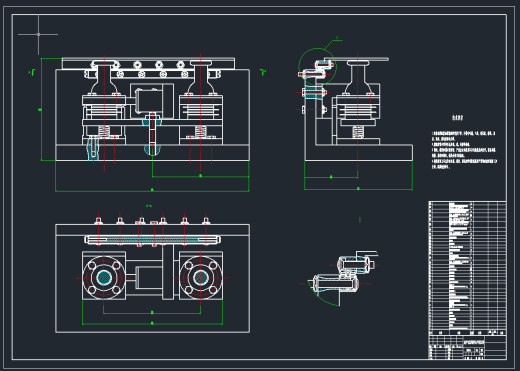Click the title block under the parts list

[467, 347]
